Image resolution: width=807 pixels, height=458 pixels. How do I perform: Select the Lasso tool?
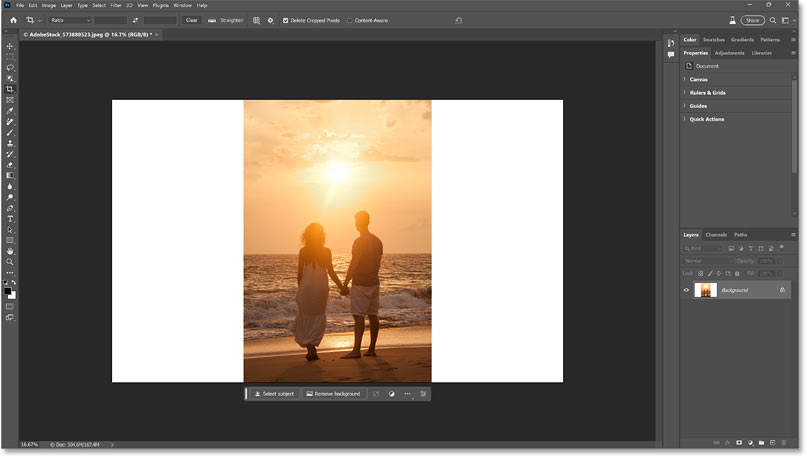(10, 67)
